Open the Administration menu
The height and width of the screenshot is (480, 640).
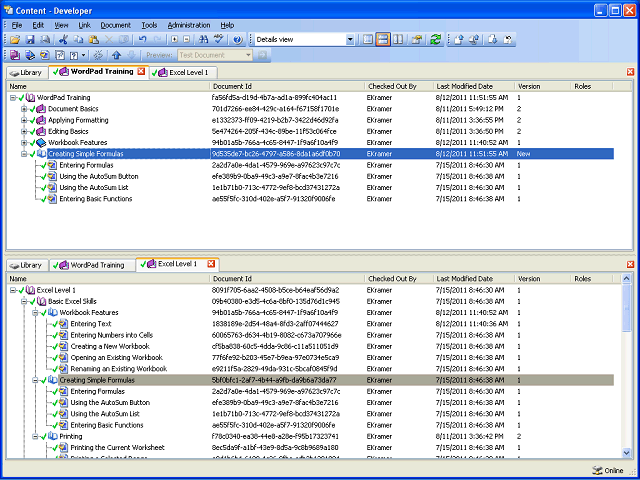point(189,25)
